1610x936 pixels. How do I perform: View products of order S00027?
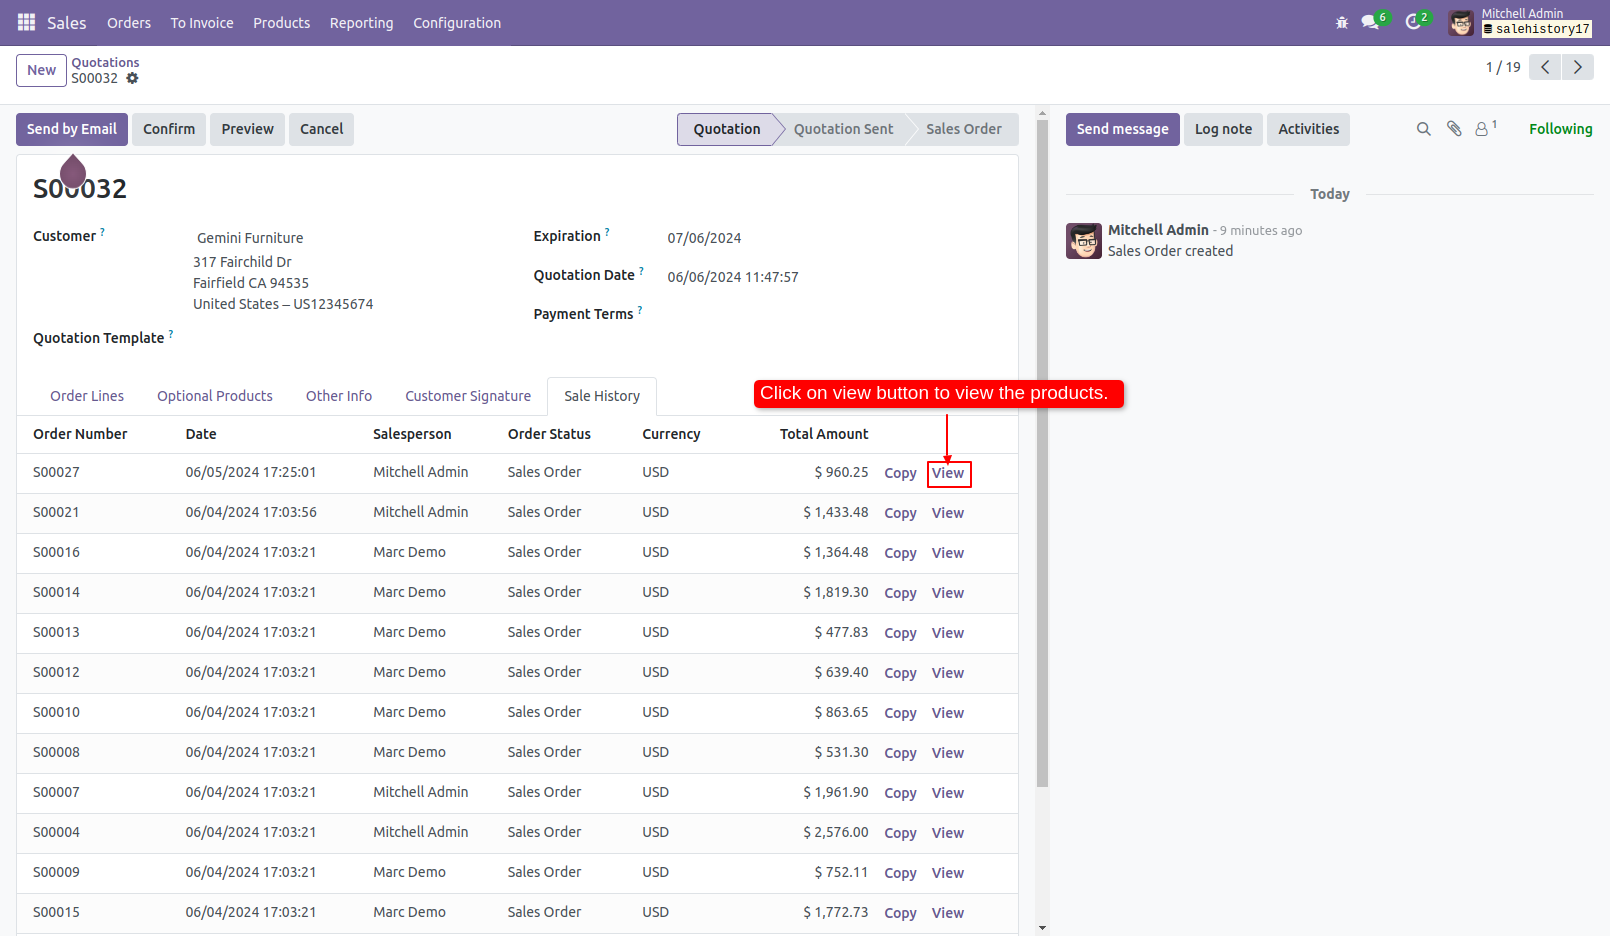(x=948, y=473)
